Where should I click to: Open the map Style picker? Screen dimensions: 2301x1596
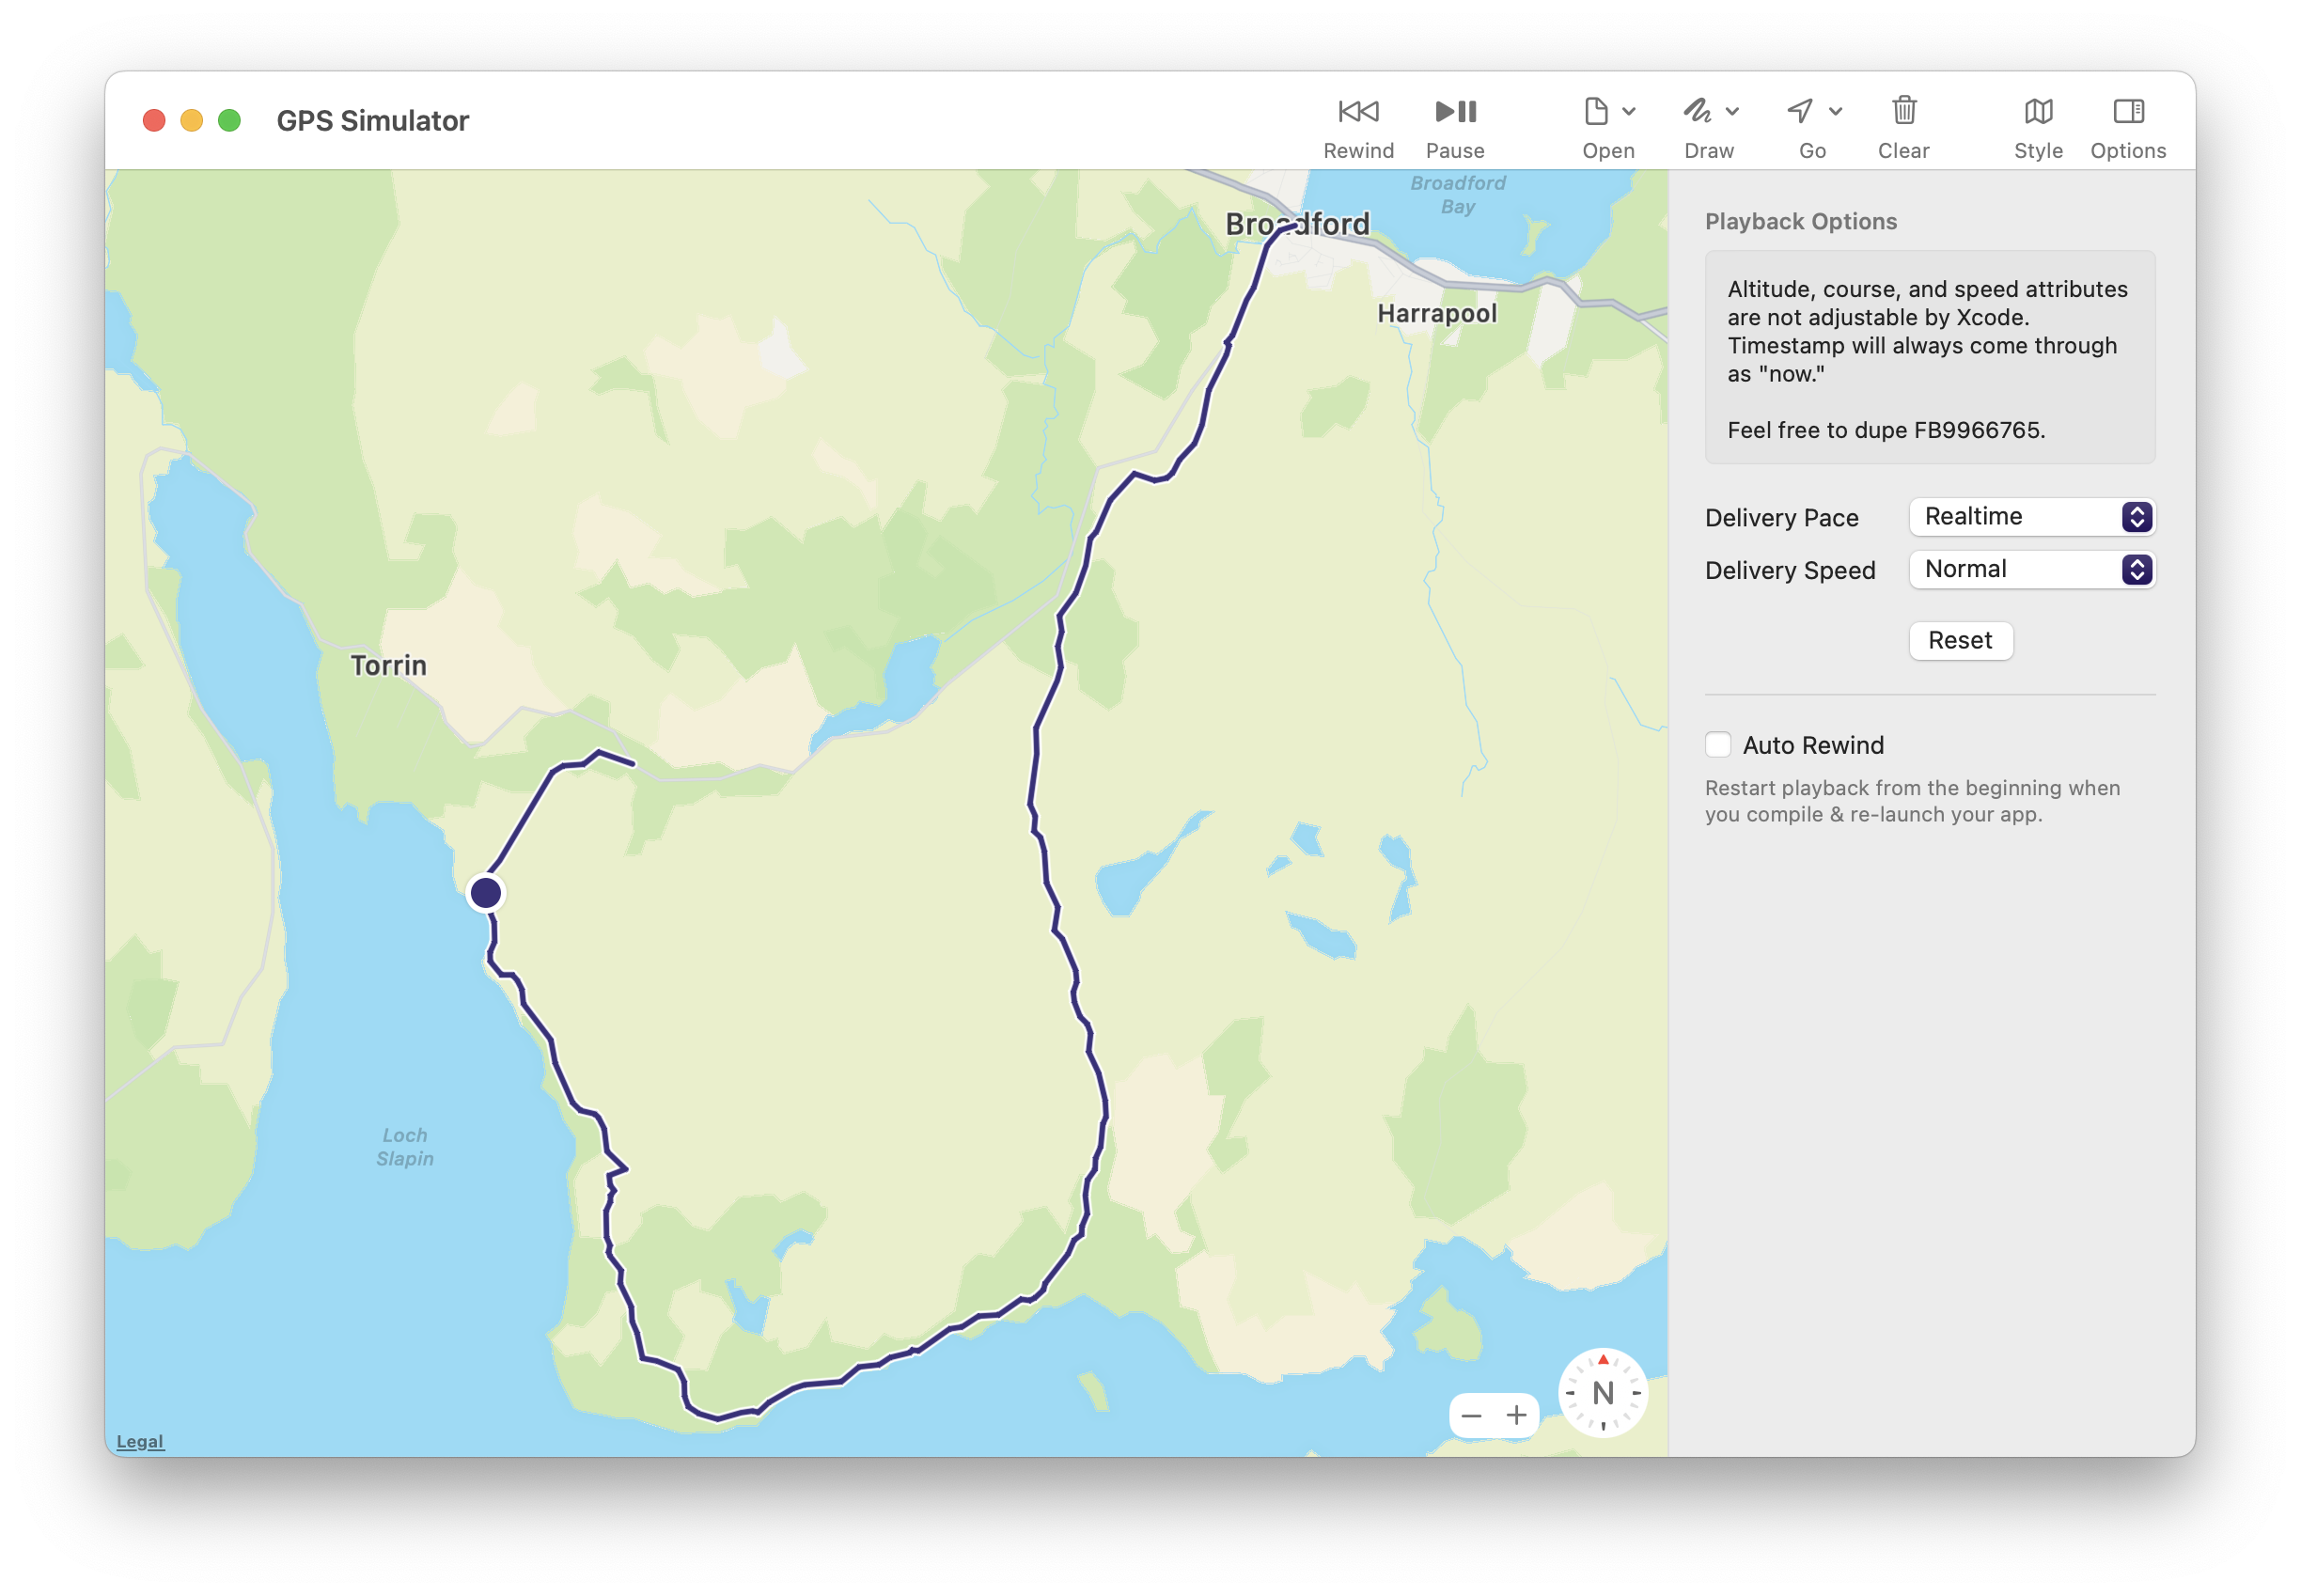click(2038, 127)
